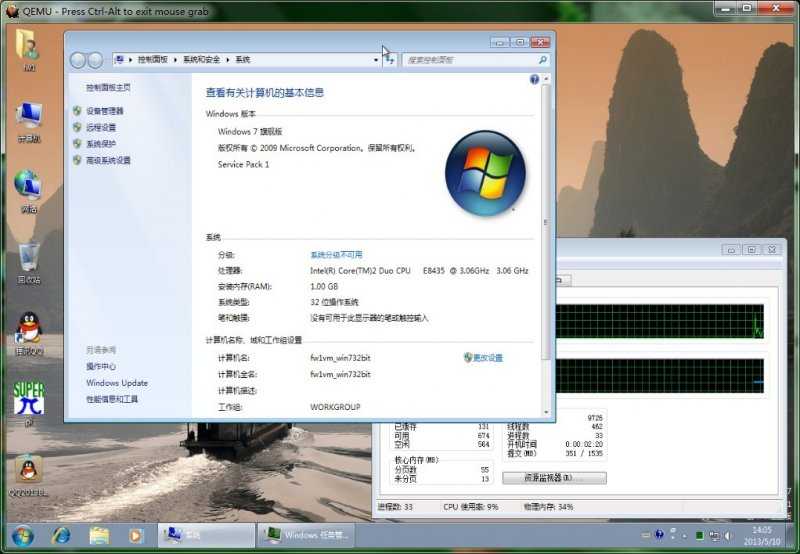Click the 系统分级不可用 rating link

(336, 255)
